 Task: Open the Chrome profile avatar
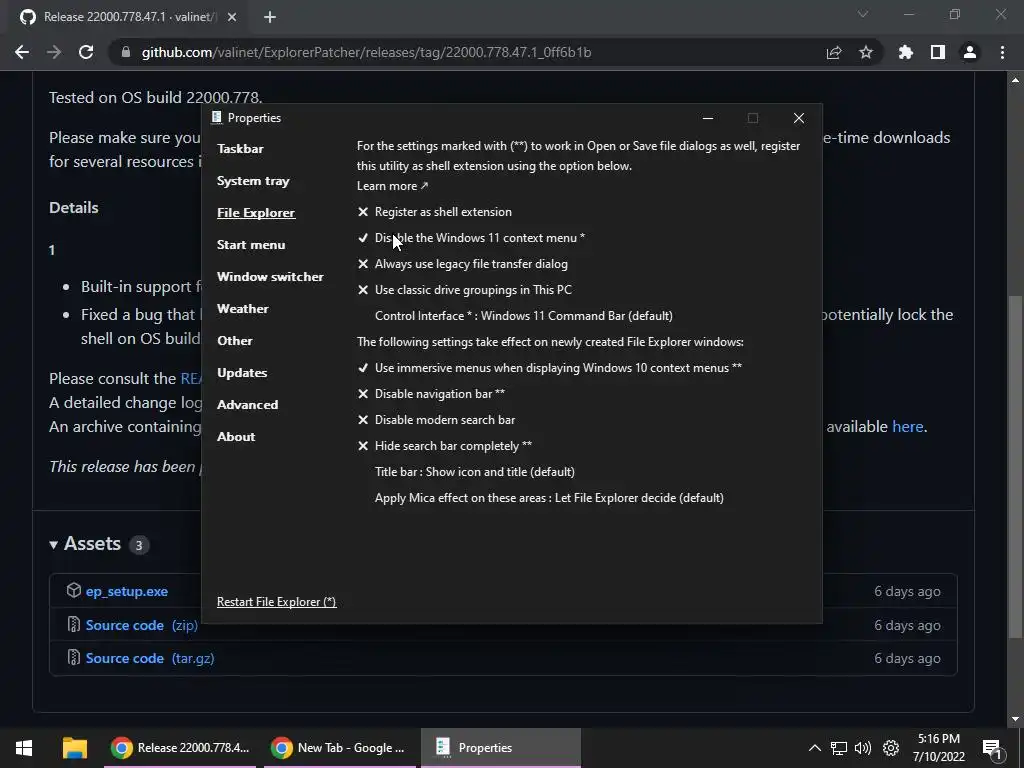(970, 52)
